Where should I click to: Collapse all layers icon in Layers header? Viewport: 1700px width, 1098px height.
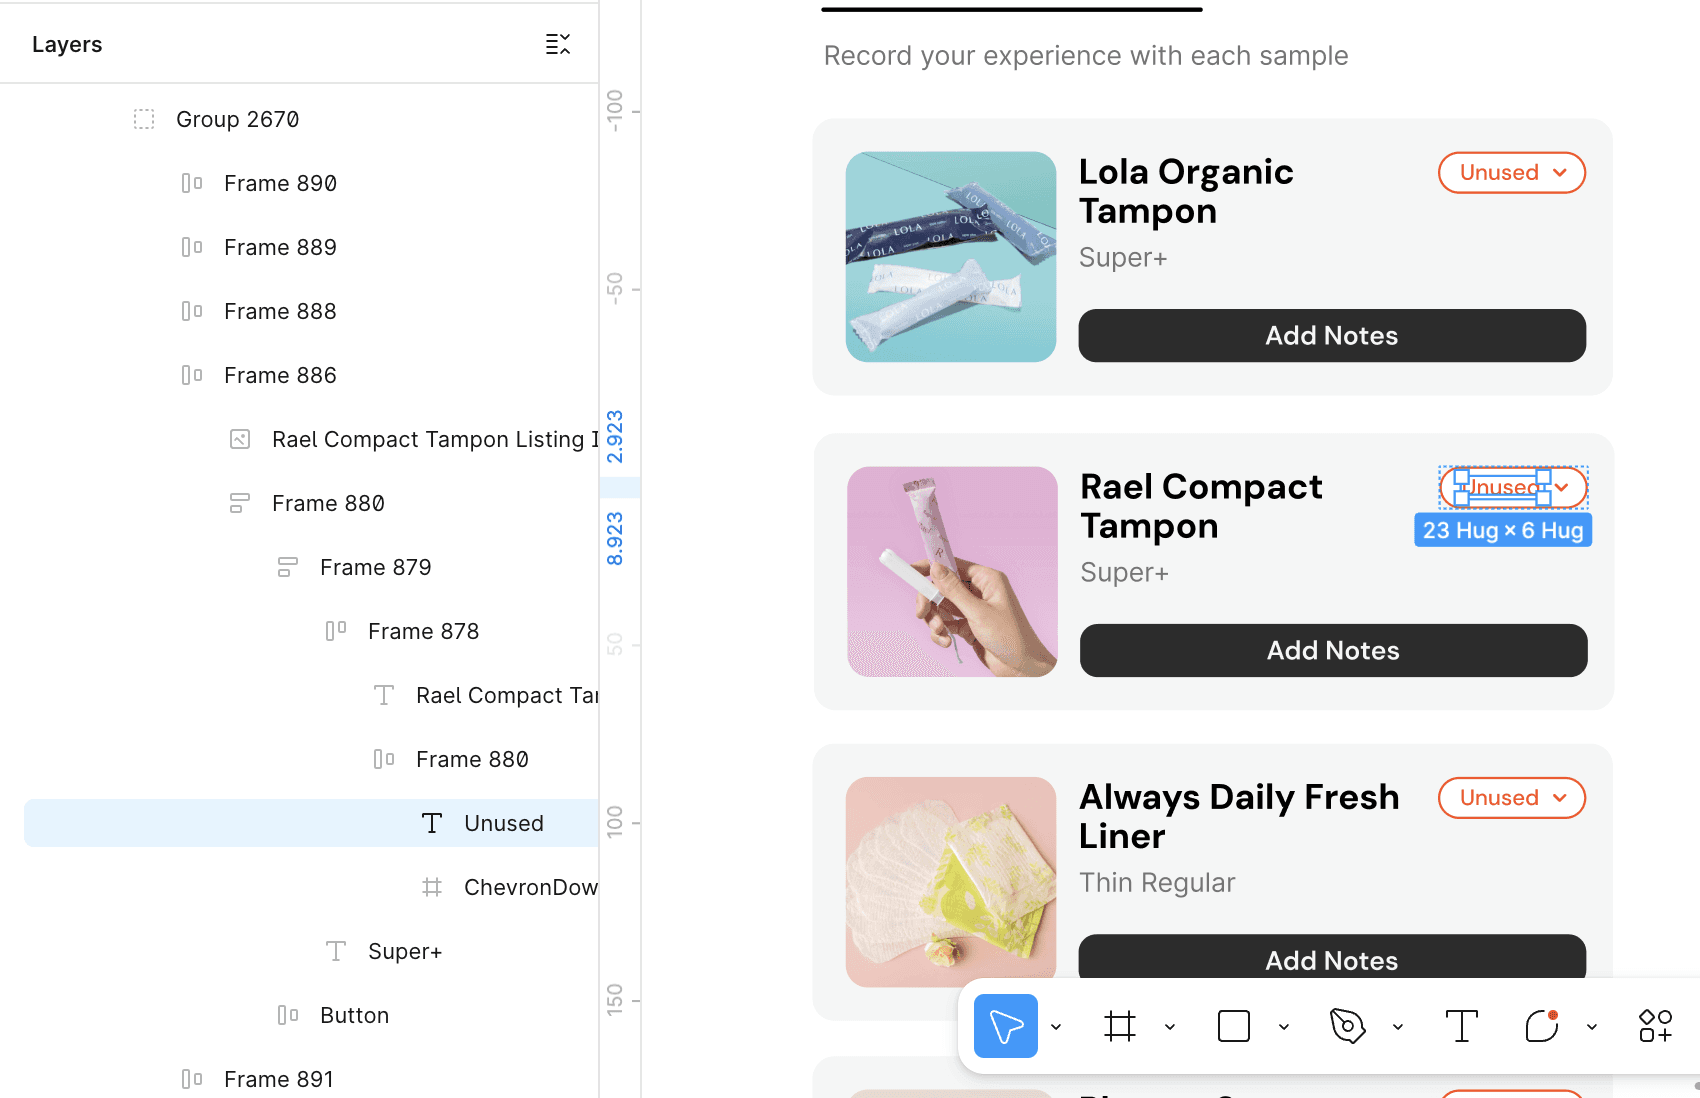(x=558, y=44)
